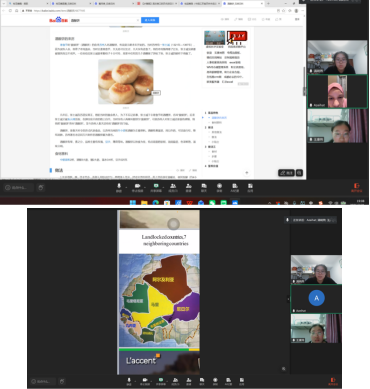Click the blue search button beside the Baike field
This screenshot has width=370, height=389.
pos(150,20)
